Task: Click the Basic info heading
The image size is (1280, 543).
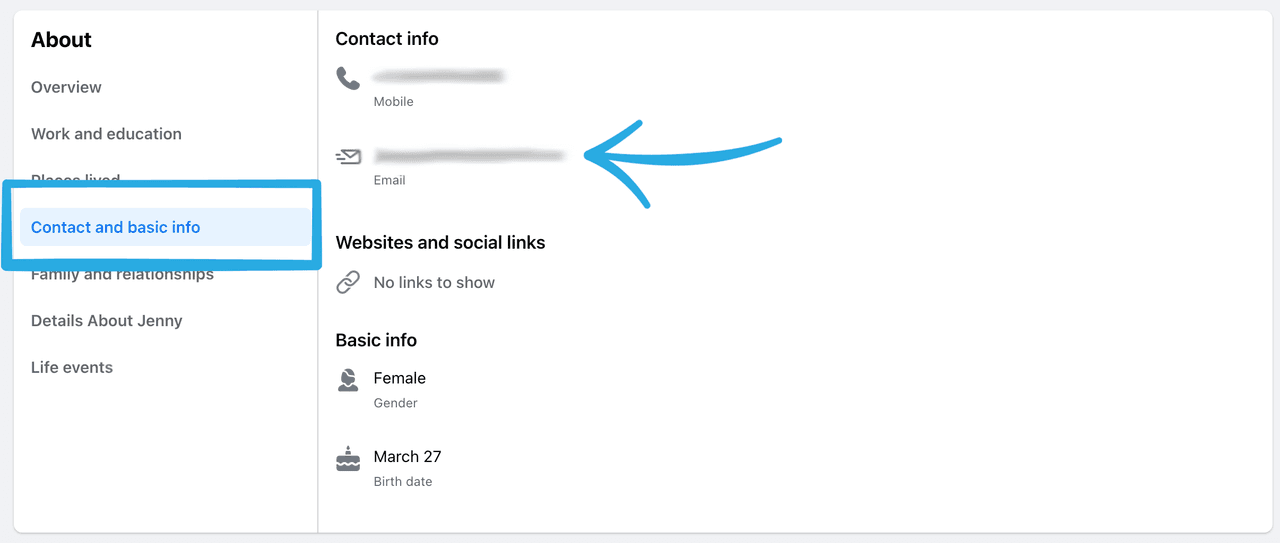Action: (x=376, y=341)
